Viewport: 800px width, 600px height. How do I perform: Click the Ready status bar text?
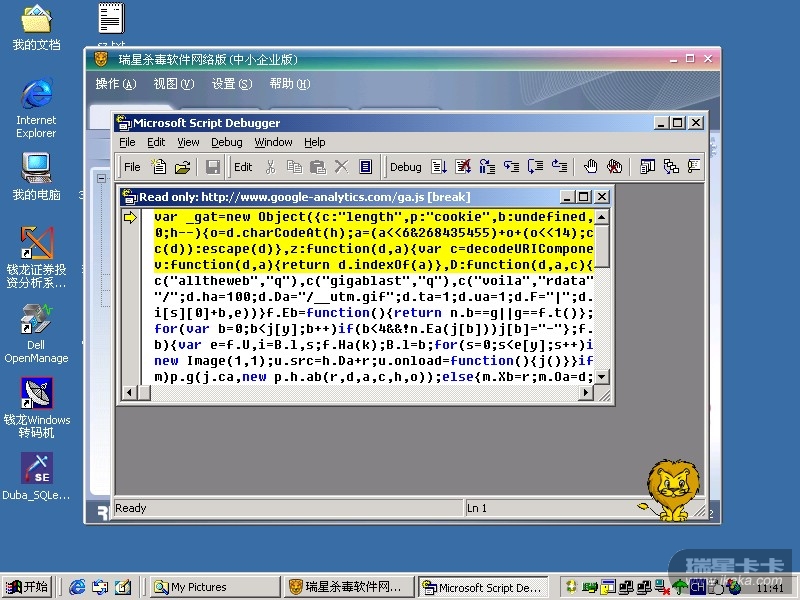(x=131, y=508)
